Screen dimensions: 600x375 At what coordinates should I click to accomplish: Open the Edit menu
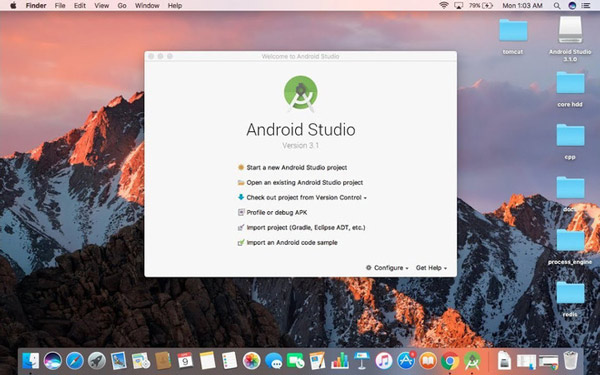tap(80, 5)
